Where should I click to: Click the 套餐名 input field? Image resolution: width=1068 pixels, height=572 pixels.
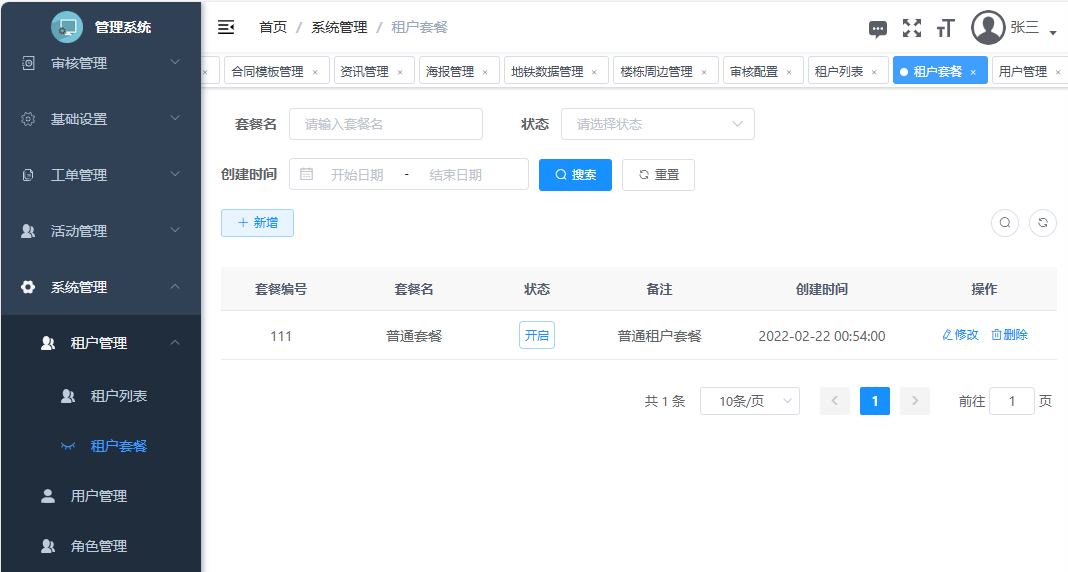(386, 124)
